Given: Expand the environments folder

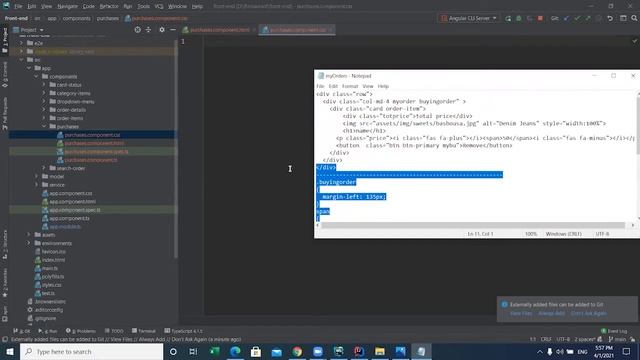Looking at the screenshot, I should click(29, 243).
